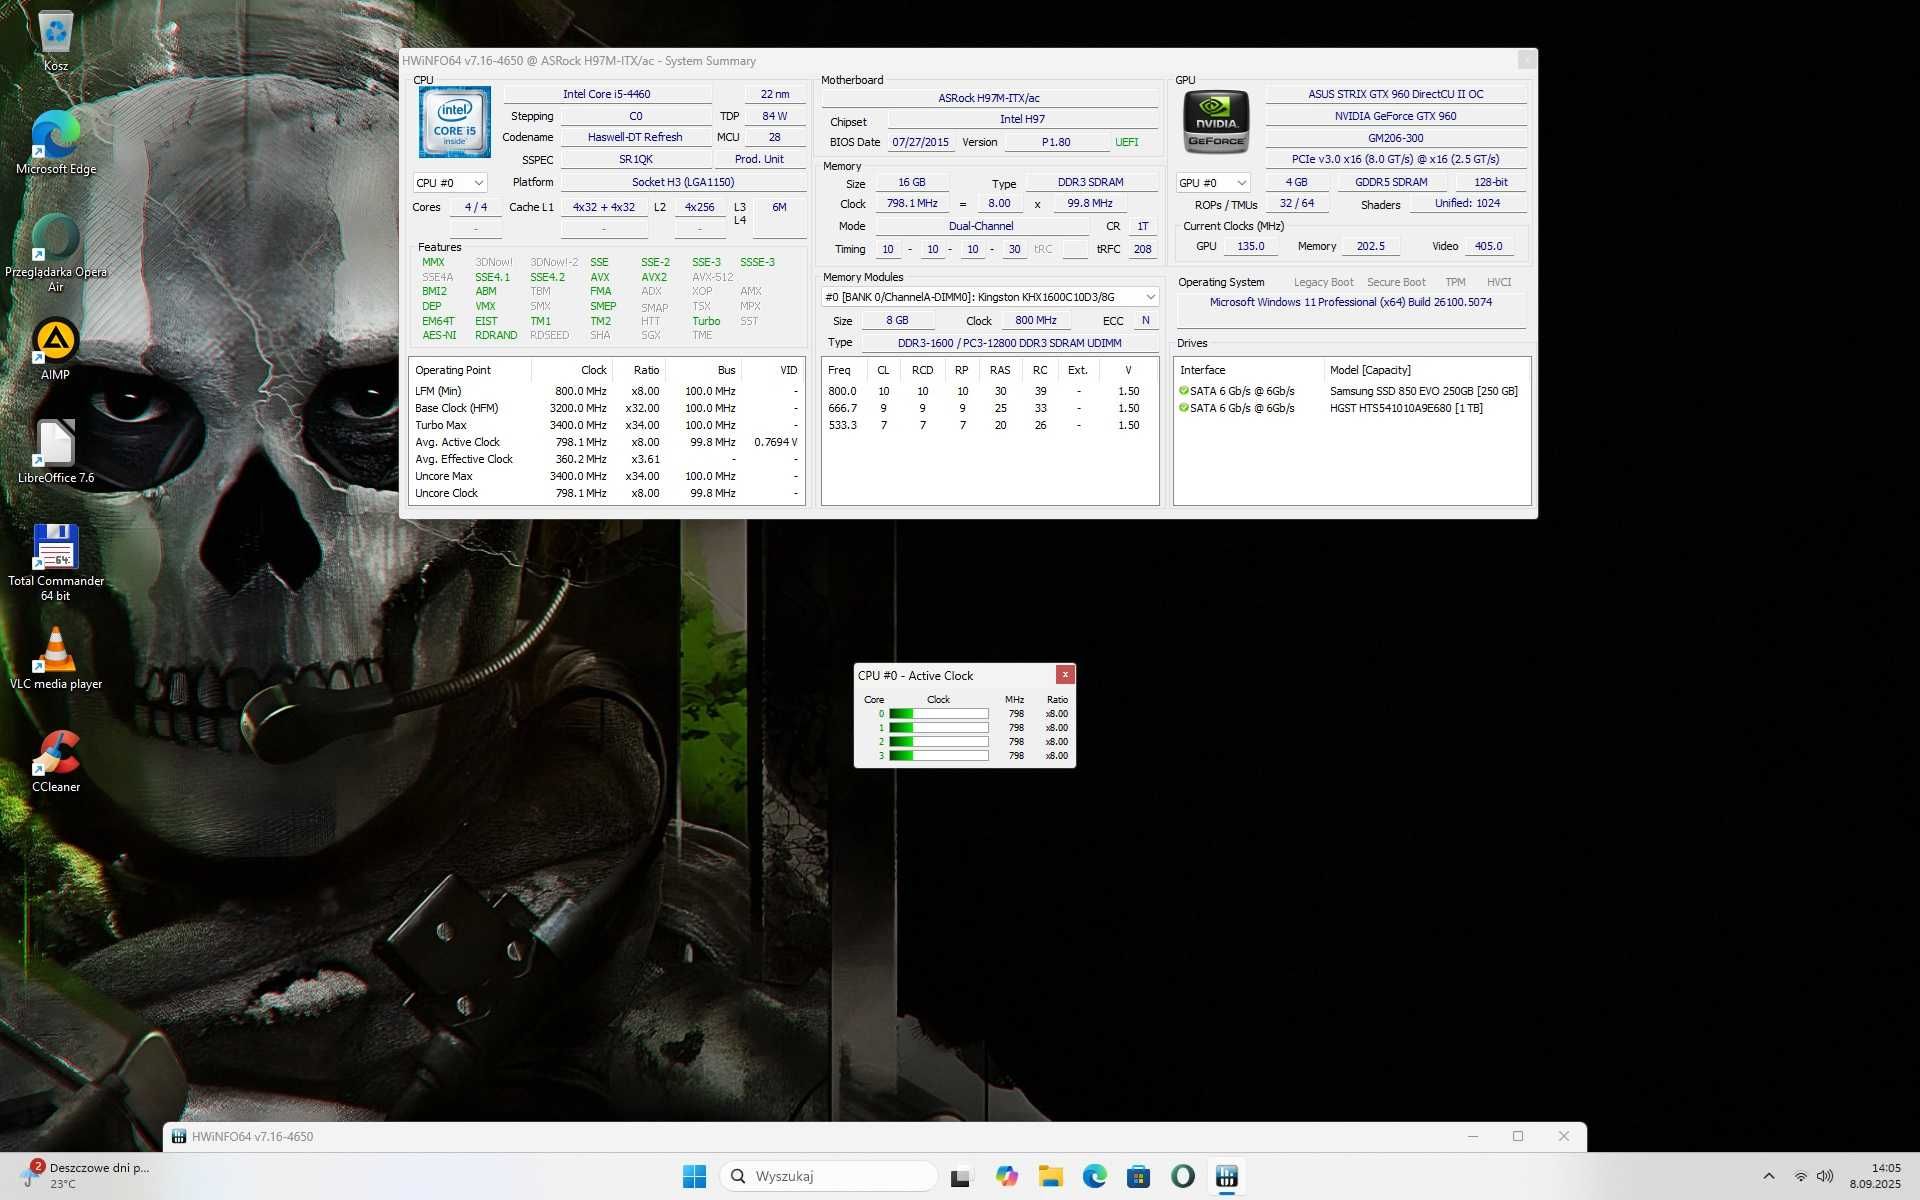
Task: Click the Socket H3 (LGA1150) platform field
Action: pos(683,182)
